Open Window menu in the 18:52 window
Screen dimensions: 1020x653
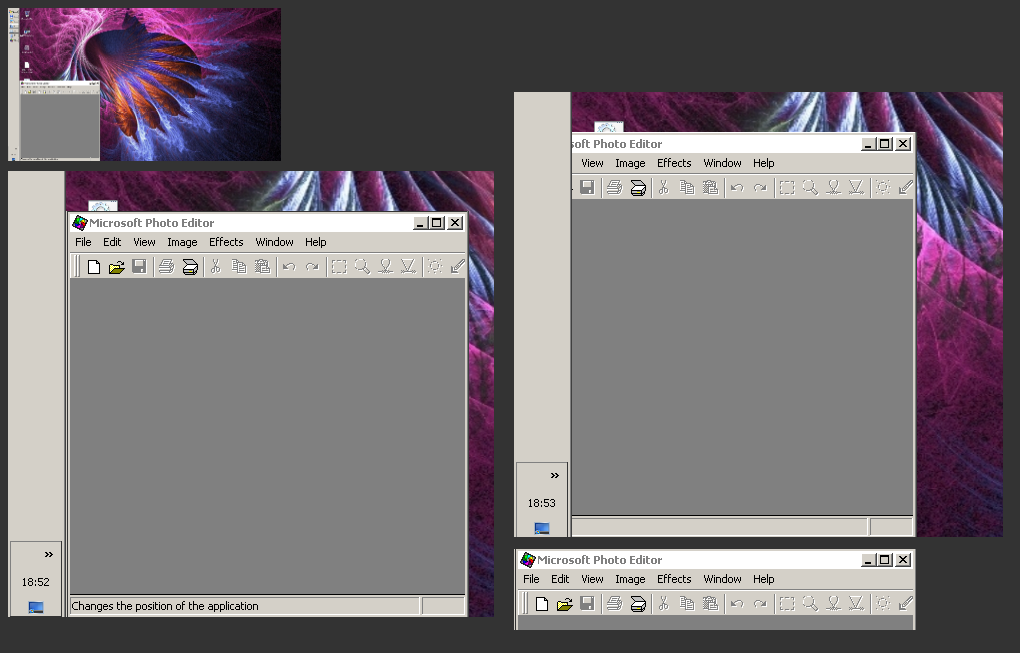click(274, 242)
